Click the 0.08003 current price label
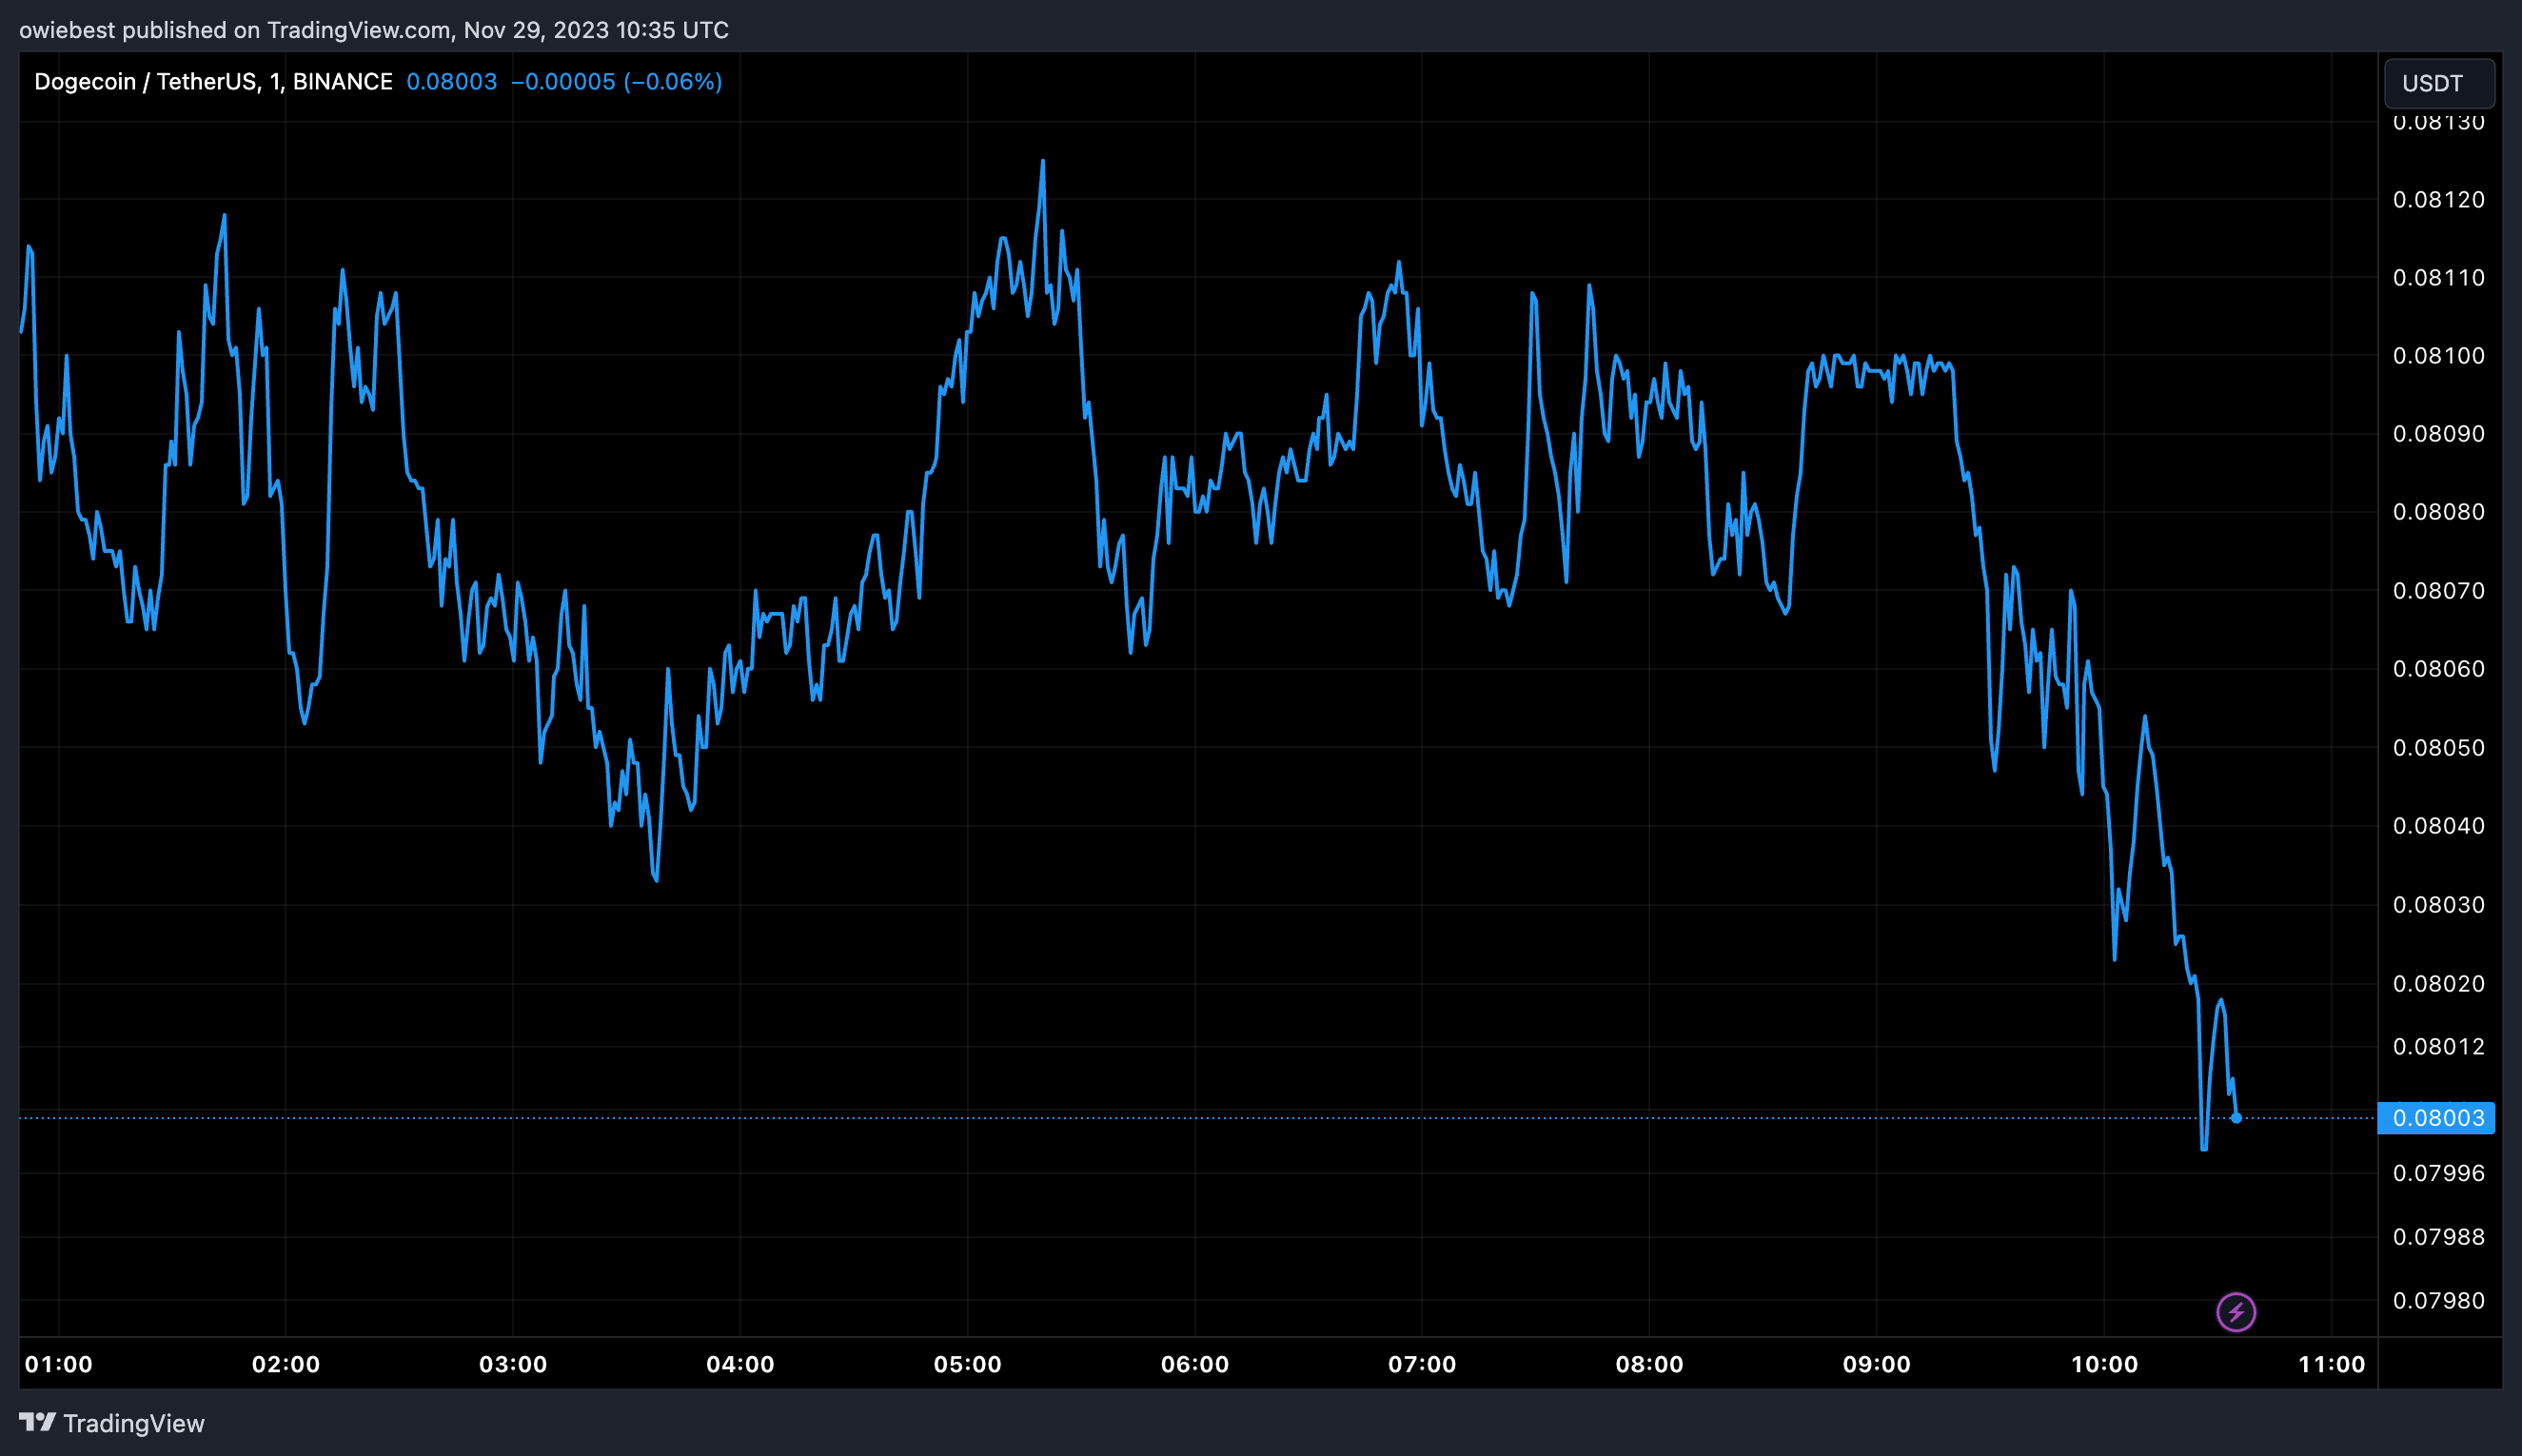 coord(2437,1118)
